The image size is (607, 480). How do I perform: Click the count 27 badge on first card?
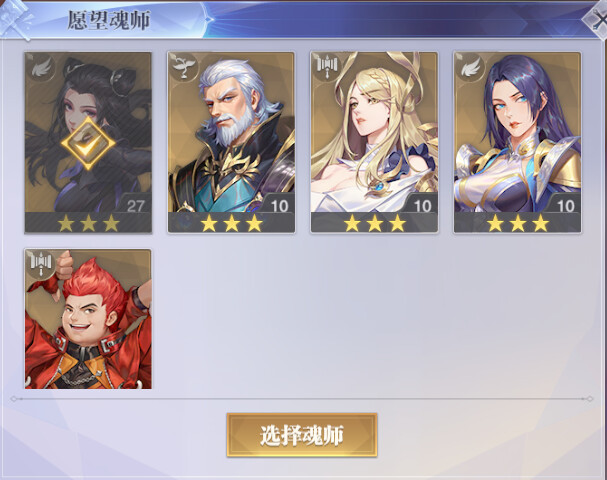pyautogui.click(x=135, y=206)
